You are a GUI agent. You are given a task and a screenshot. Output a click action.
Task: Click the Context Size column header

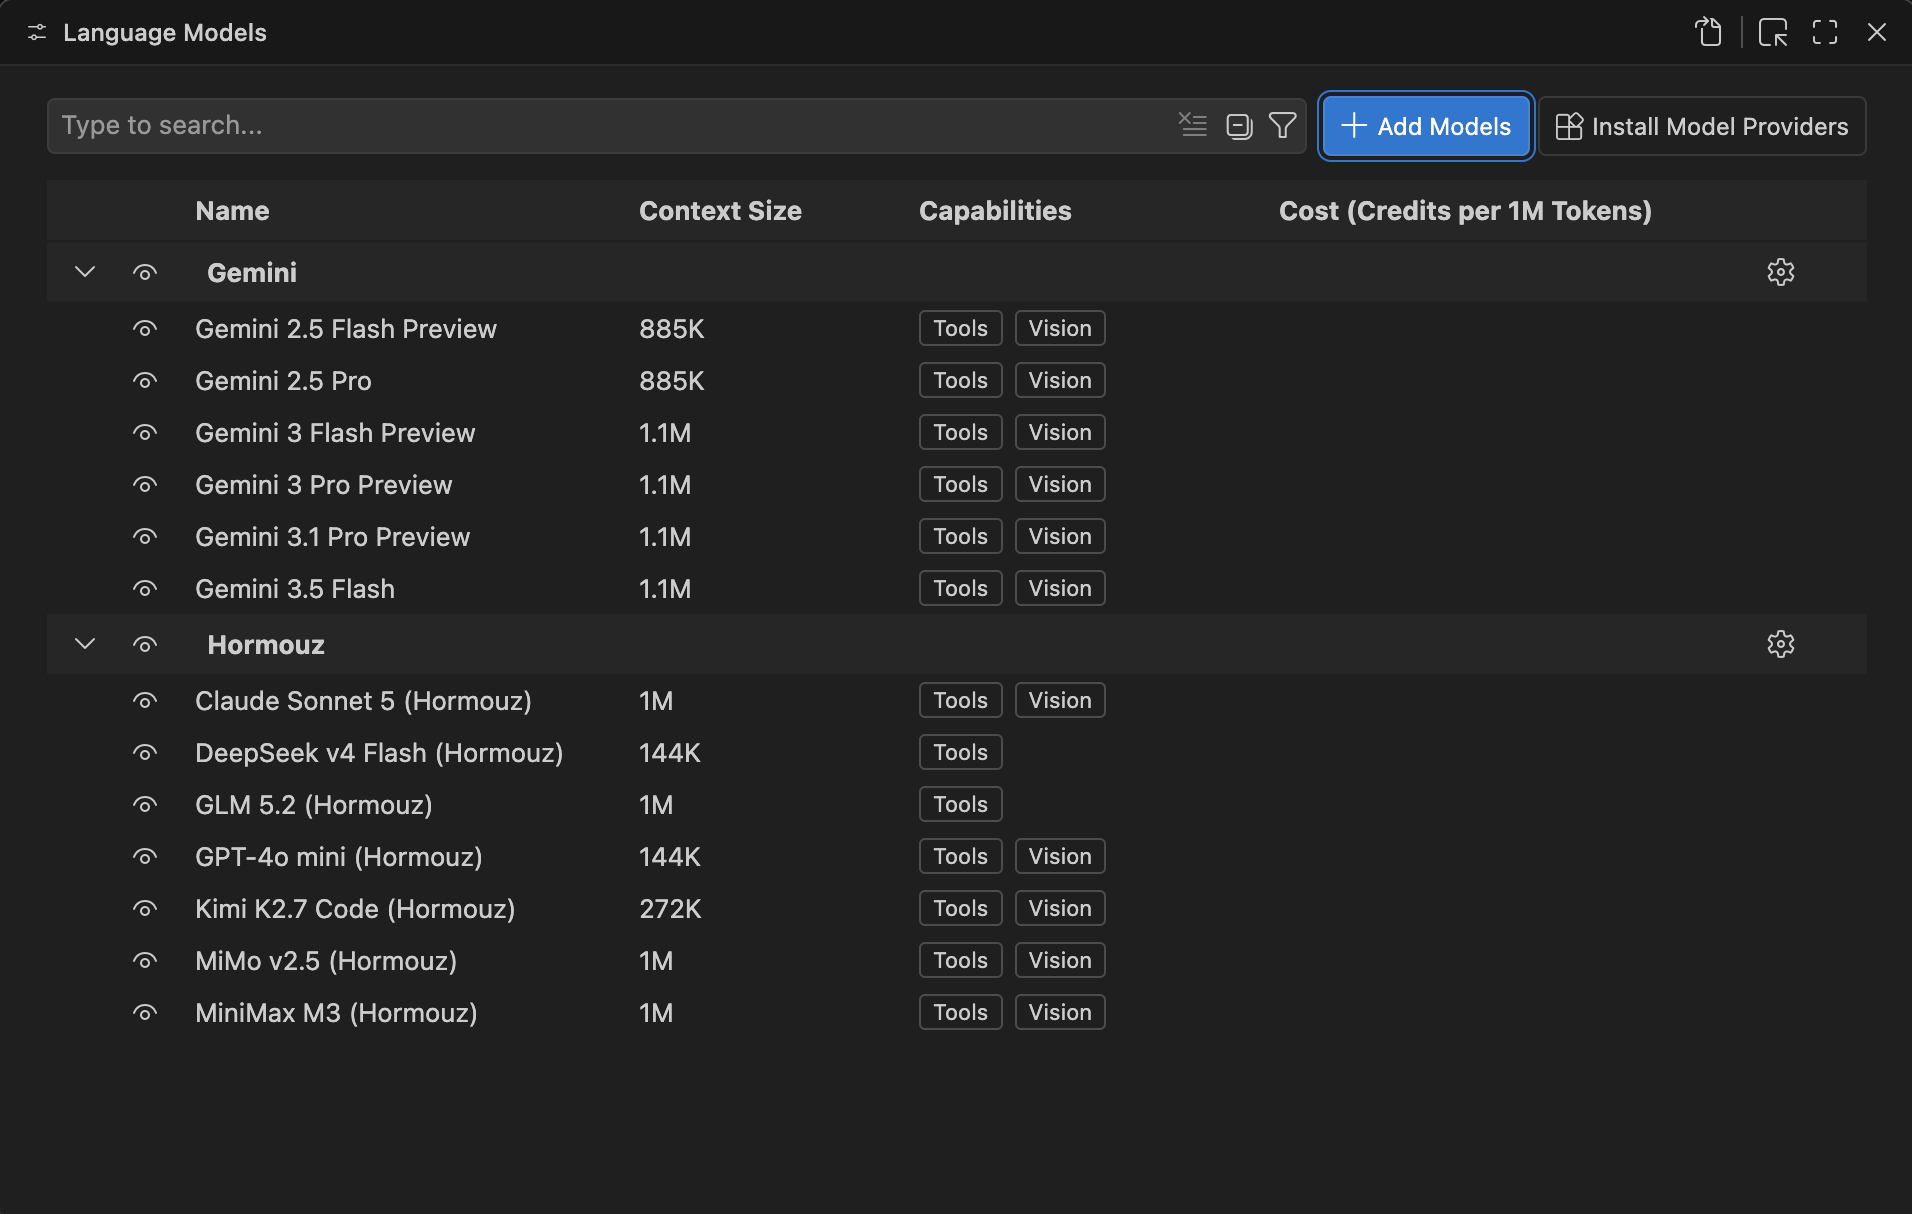coord(720,211)
